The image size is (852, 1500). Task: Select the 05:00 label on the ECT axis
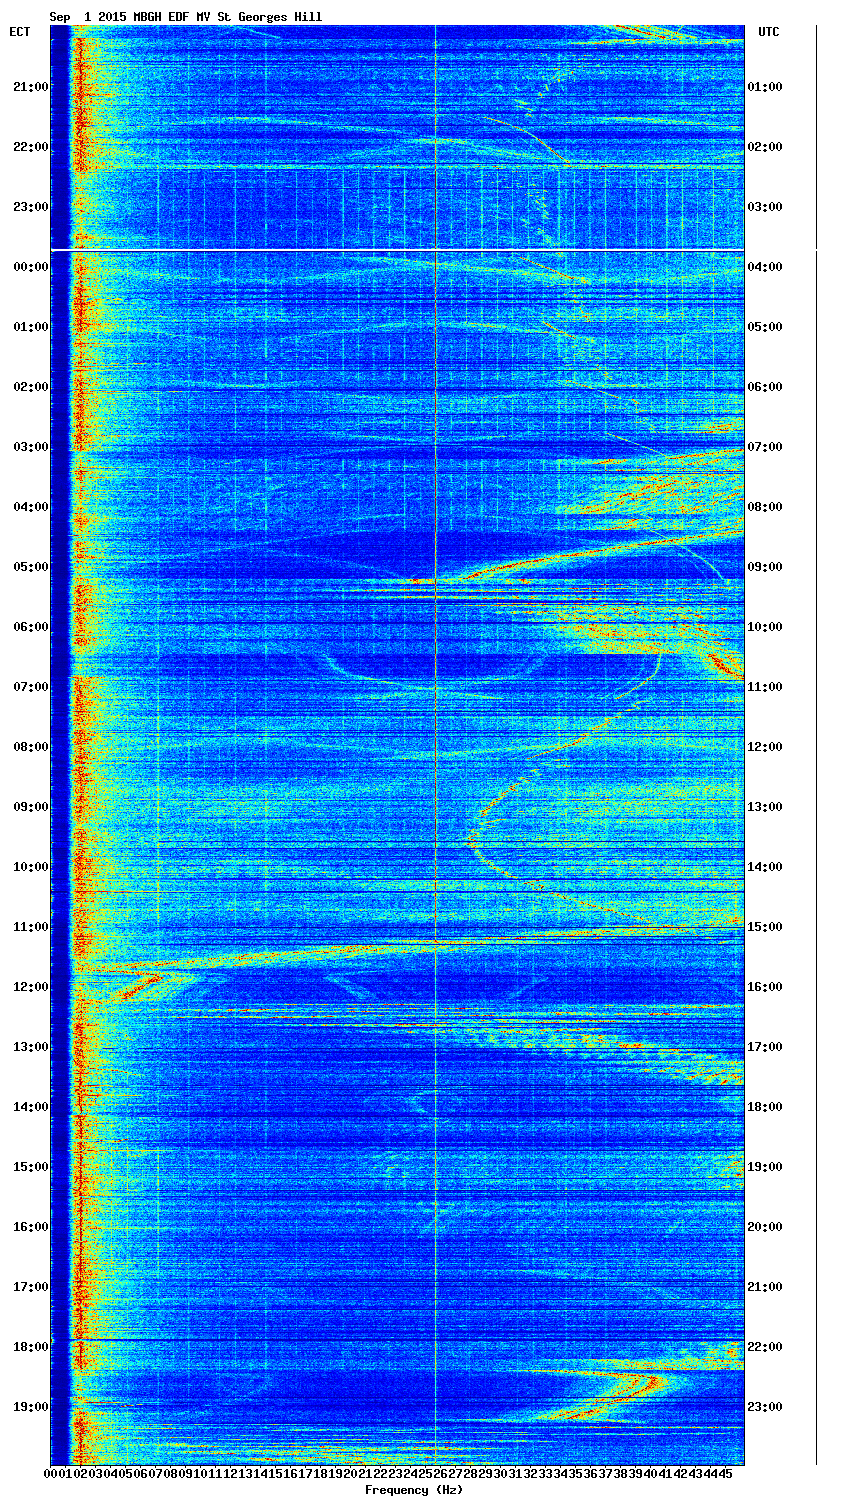tap(29, 567)
